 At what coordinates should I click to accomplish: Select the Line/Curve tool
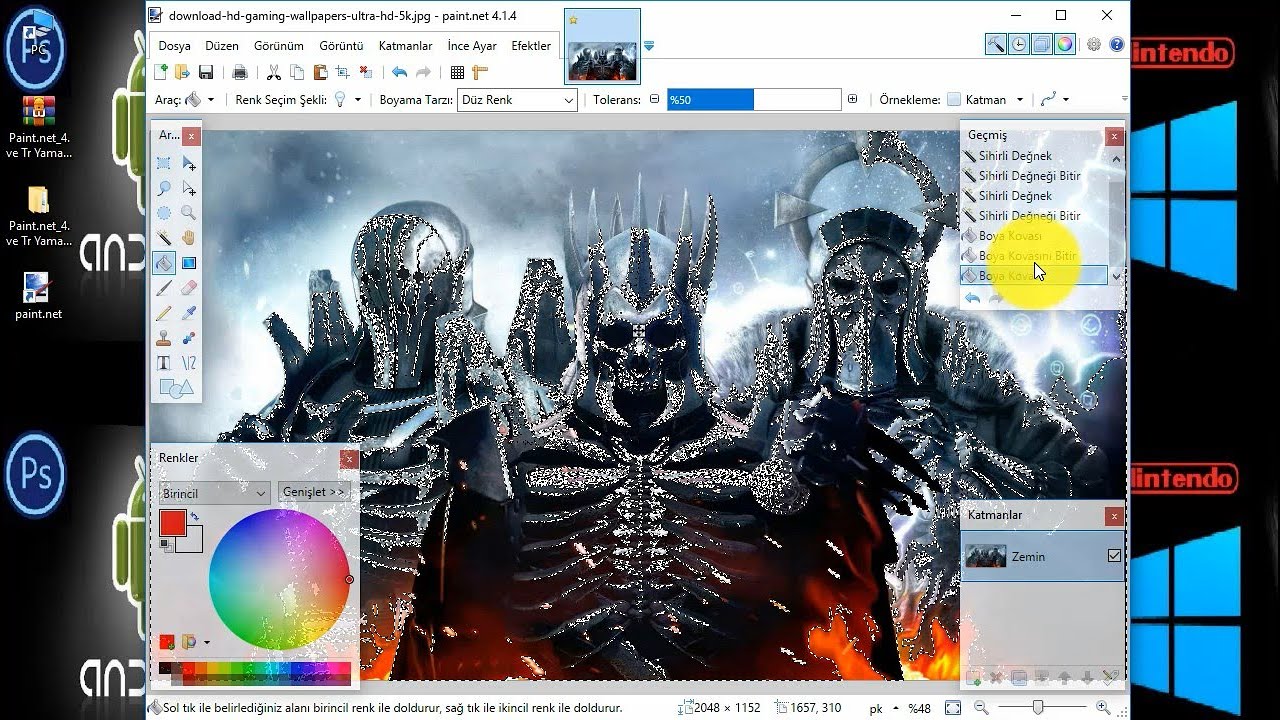point(189,363)
